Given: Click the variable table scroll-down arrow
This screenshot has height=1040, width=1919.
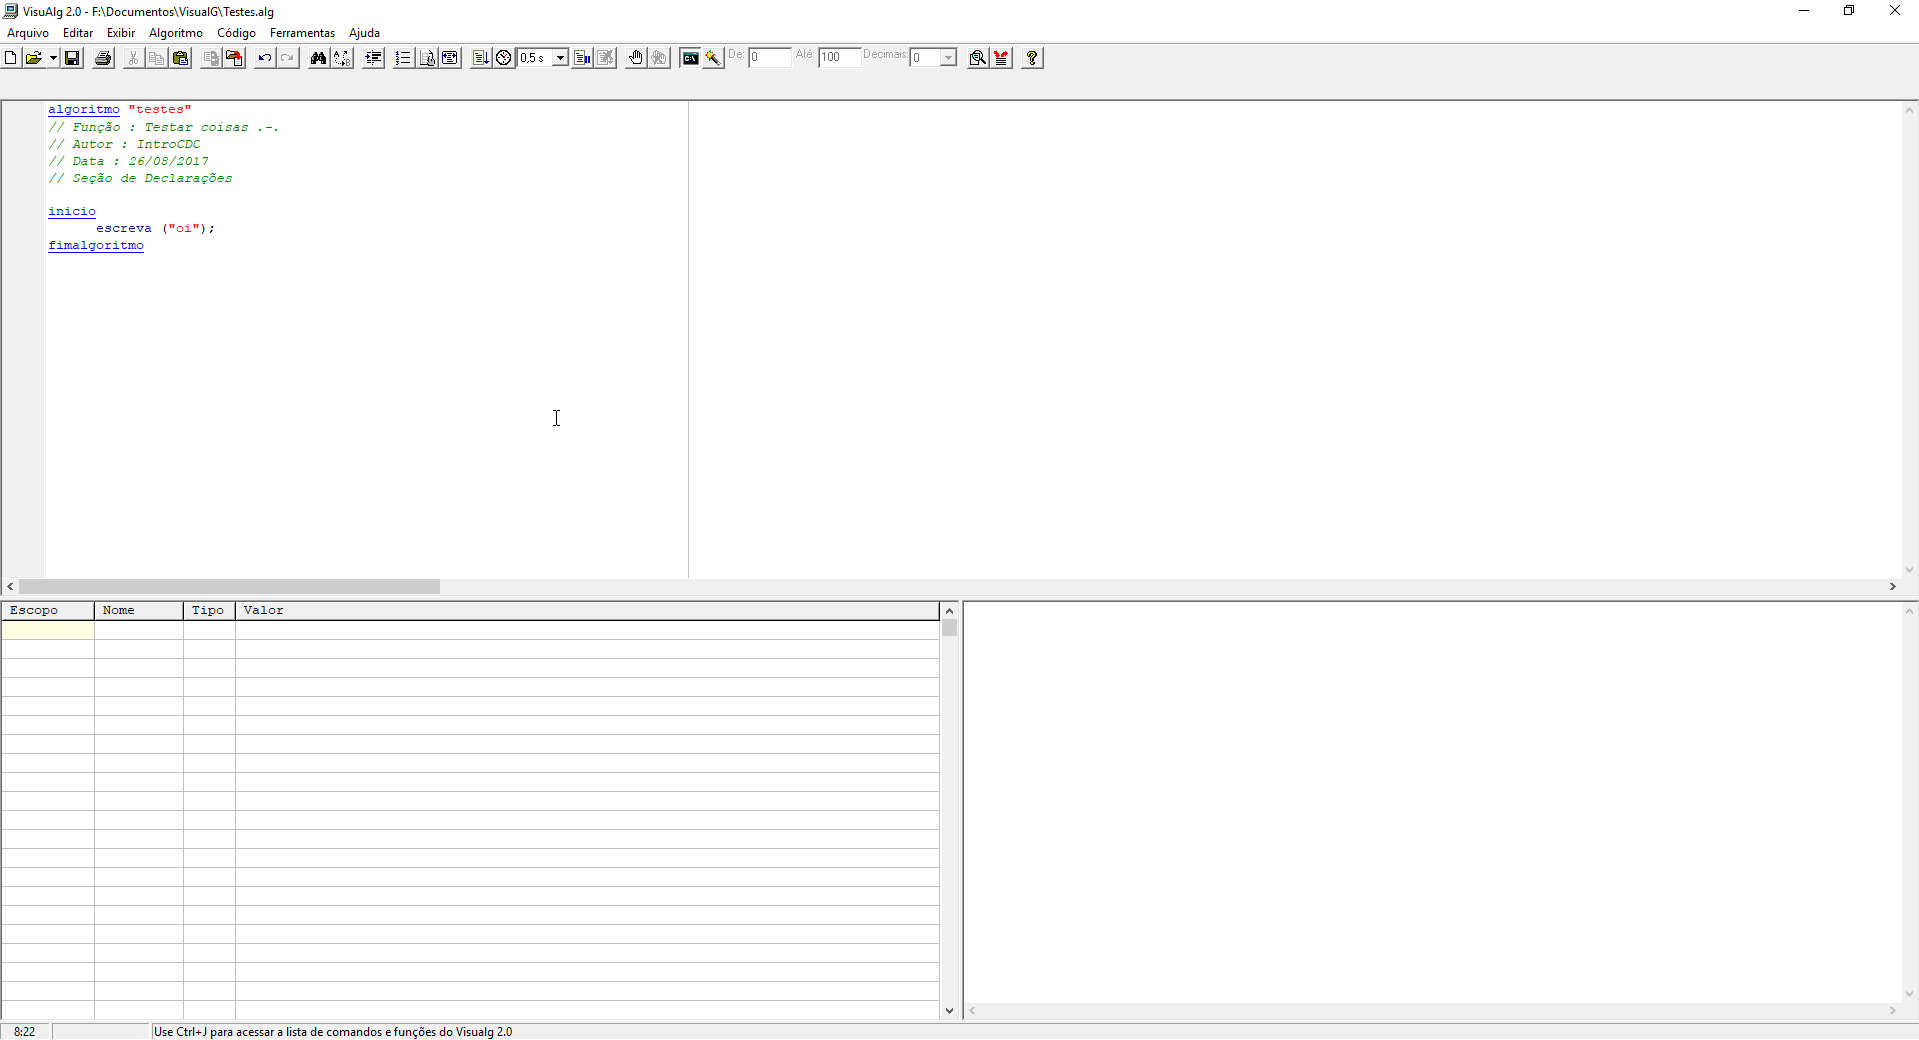Looking at the screenshot, I should point(949,1011).
